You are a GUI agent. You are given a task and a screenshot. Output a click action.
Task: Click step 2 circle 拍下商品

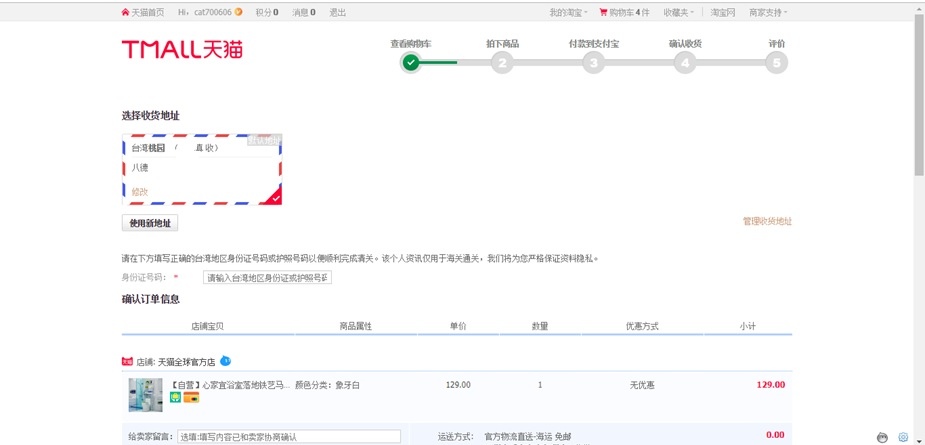[x=502, y=63]
